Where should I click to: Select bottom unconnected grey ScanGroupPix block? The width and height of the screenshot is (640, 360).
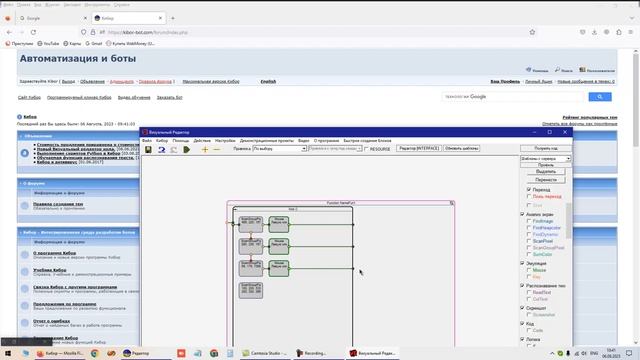(251, 290)
